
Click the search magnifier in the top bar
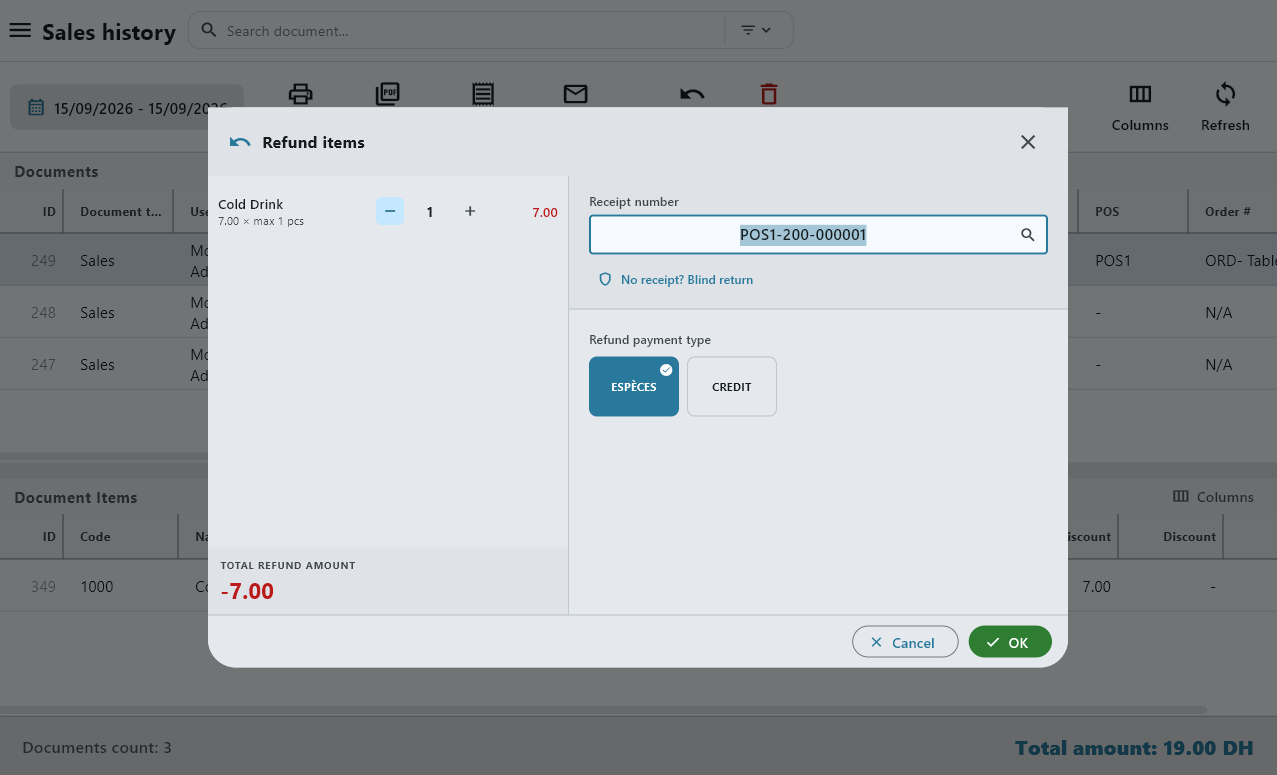tap(209, 30)
